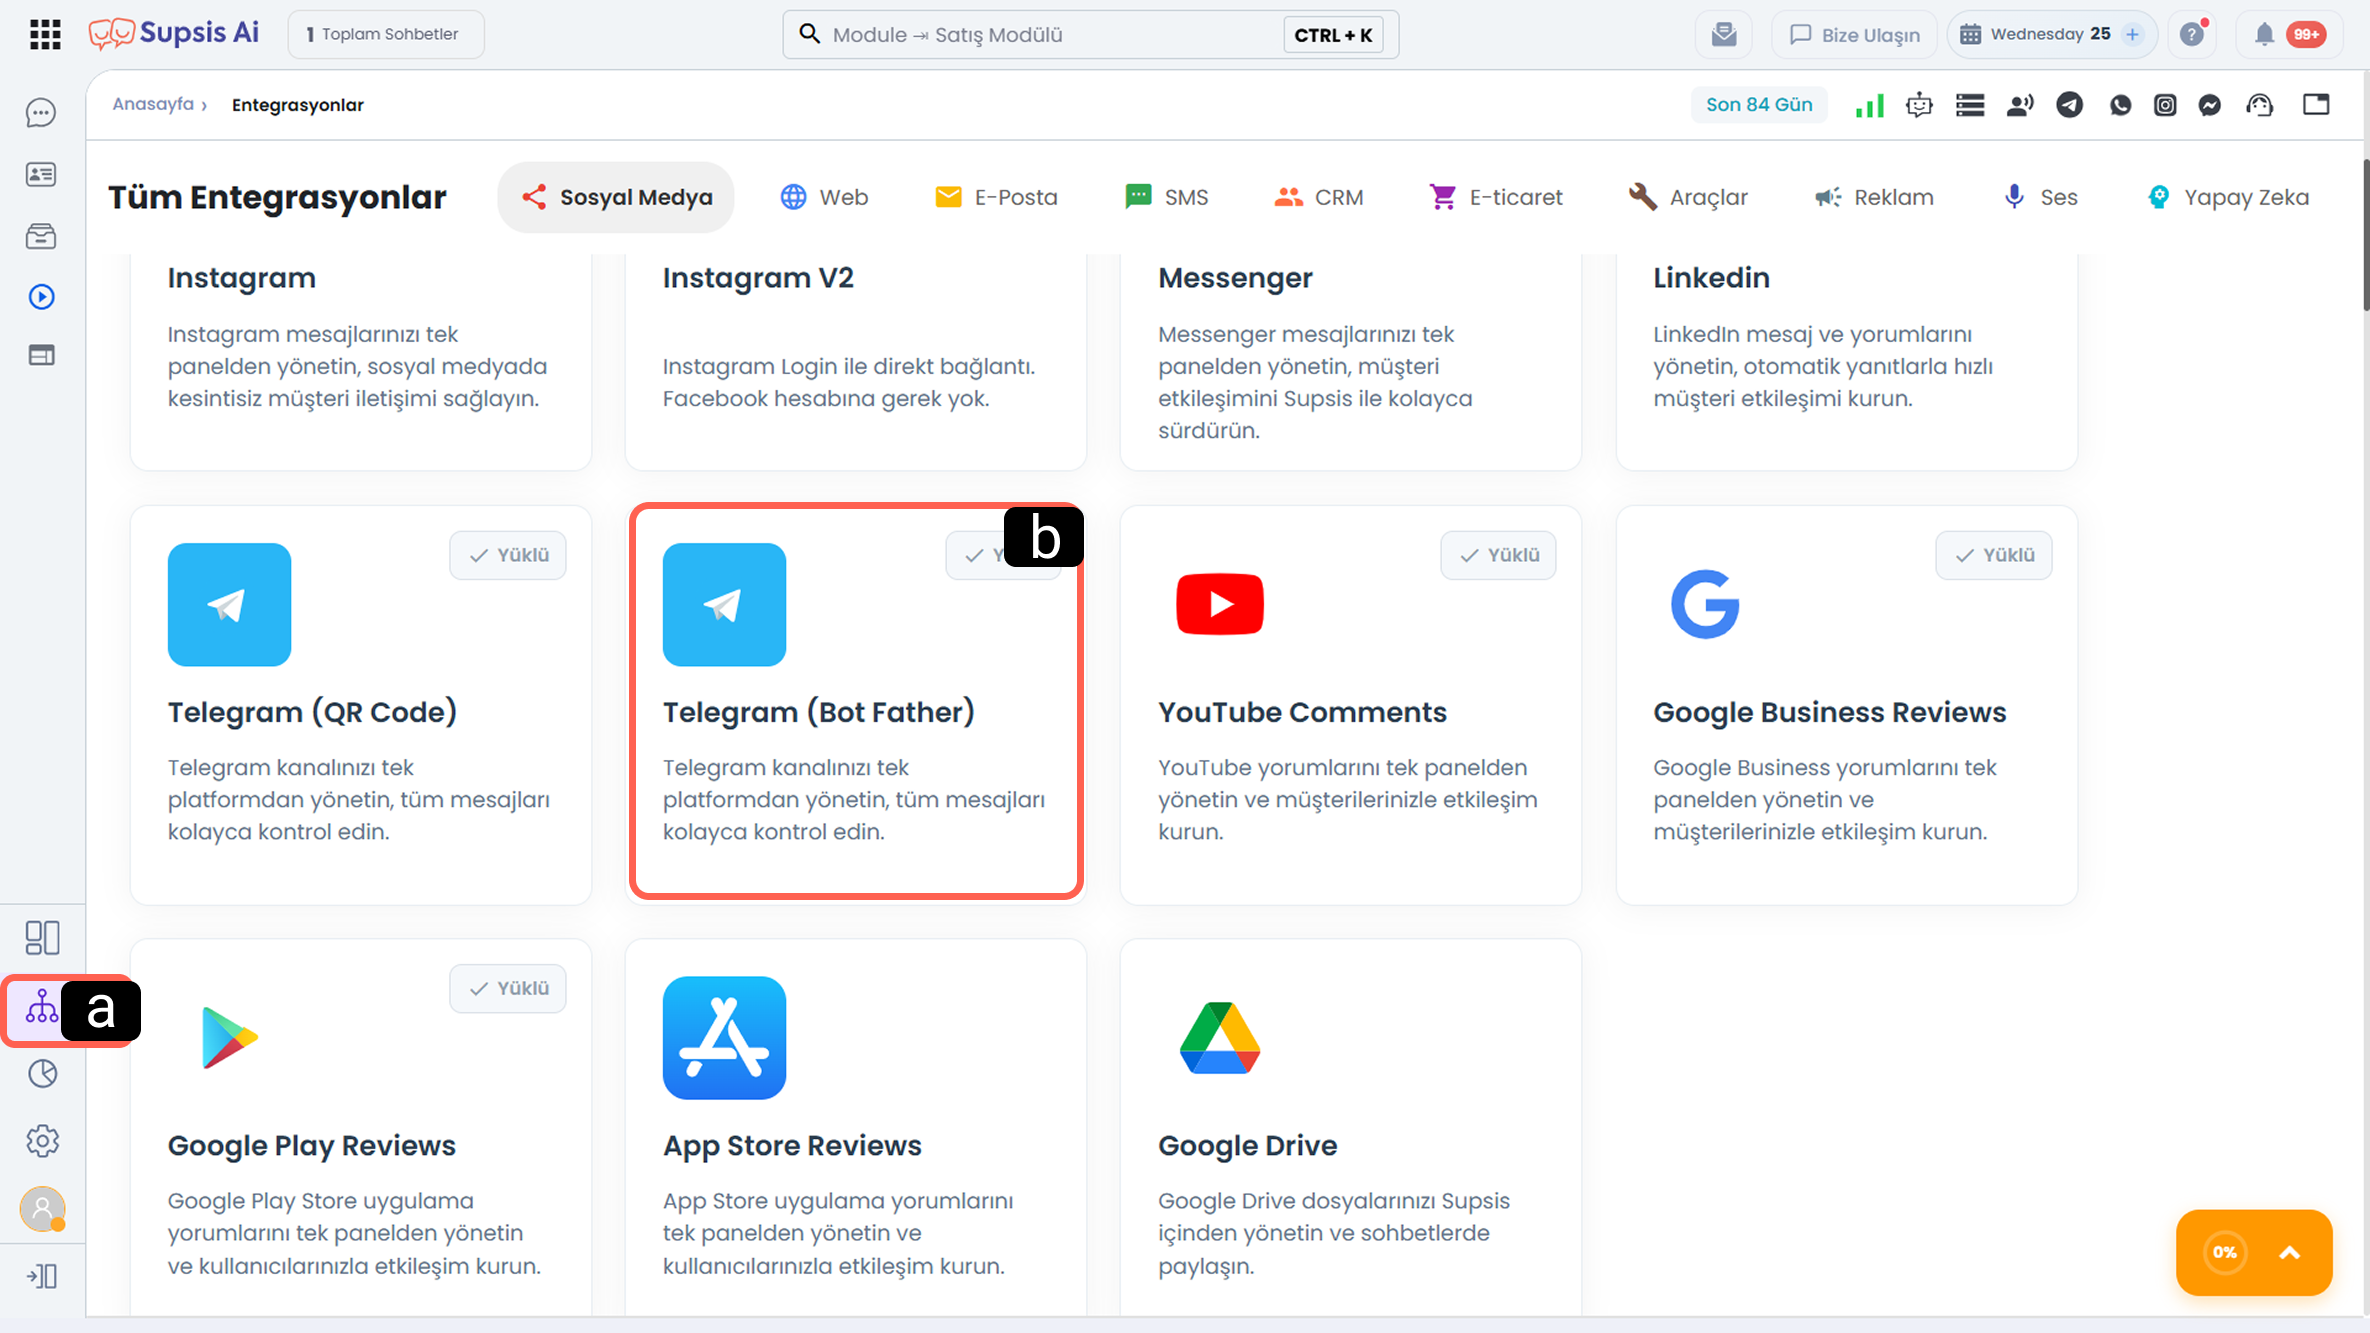2370x1333 pixels.
Task: Click the speaking users icon
Action: click(x=2020, y=105)
